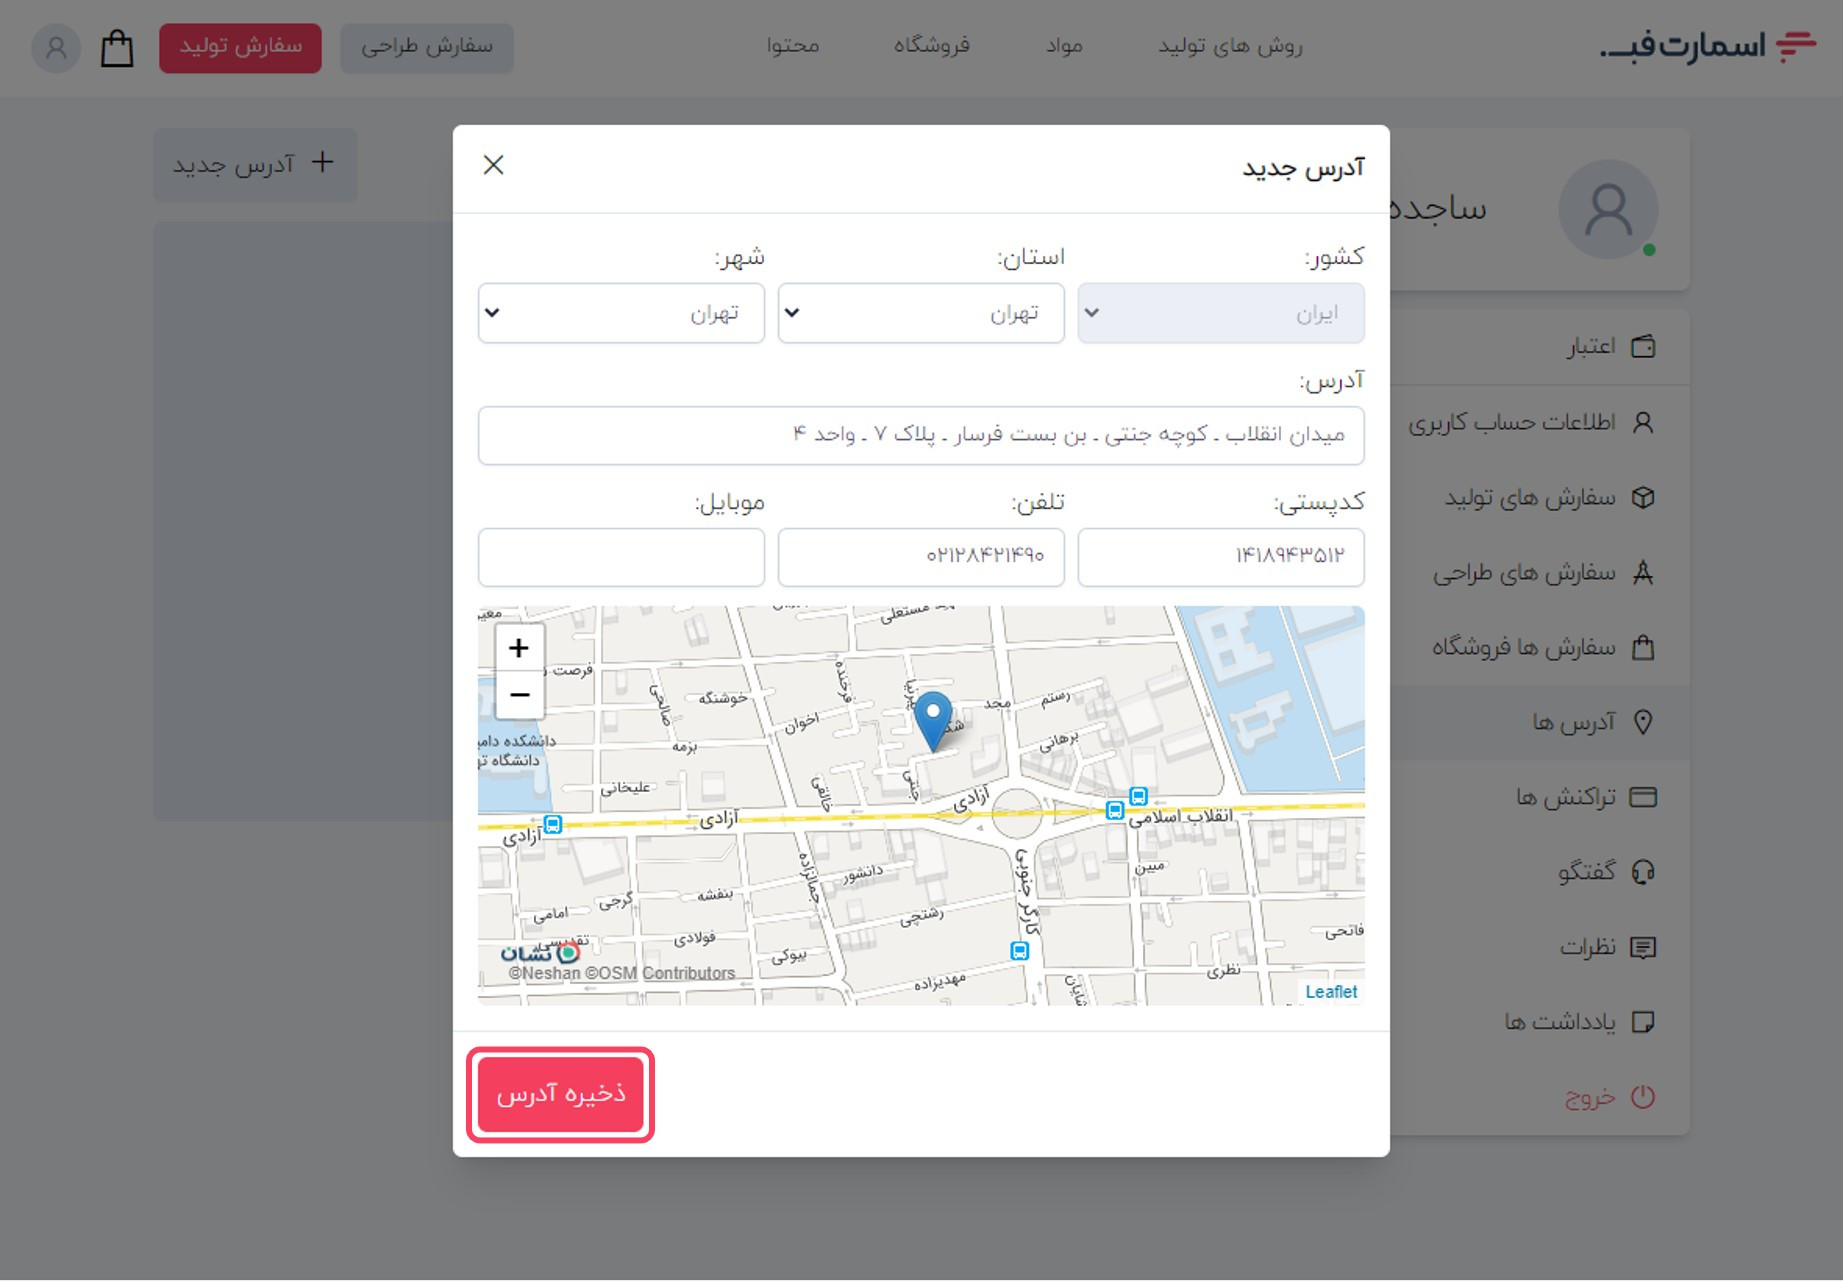This screenshot has width=1843, height=1281.
Task: Click the SmartFab logo
Action: click(x=1707, y=47)
